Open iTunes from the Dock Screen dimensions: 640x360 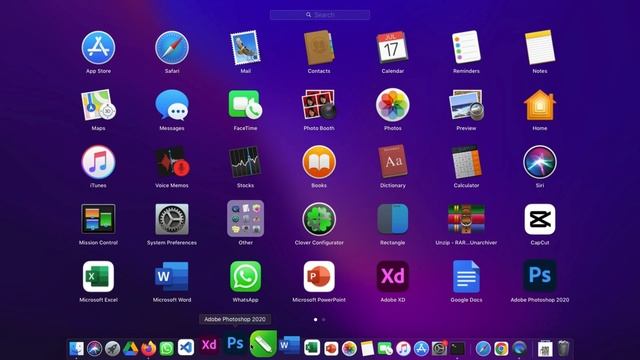pyautogui.click(x=403, y=349)
